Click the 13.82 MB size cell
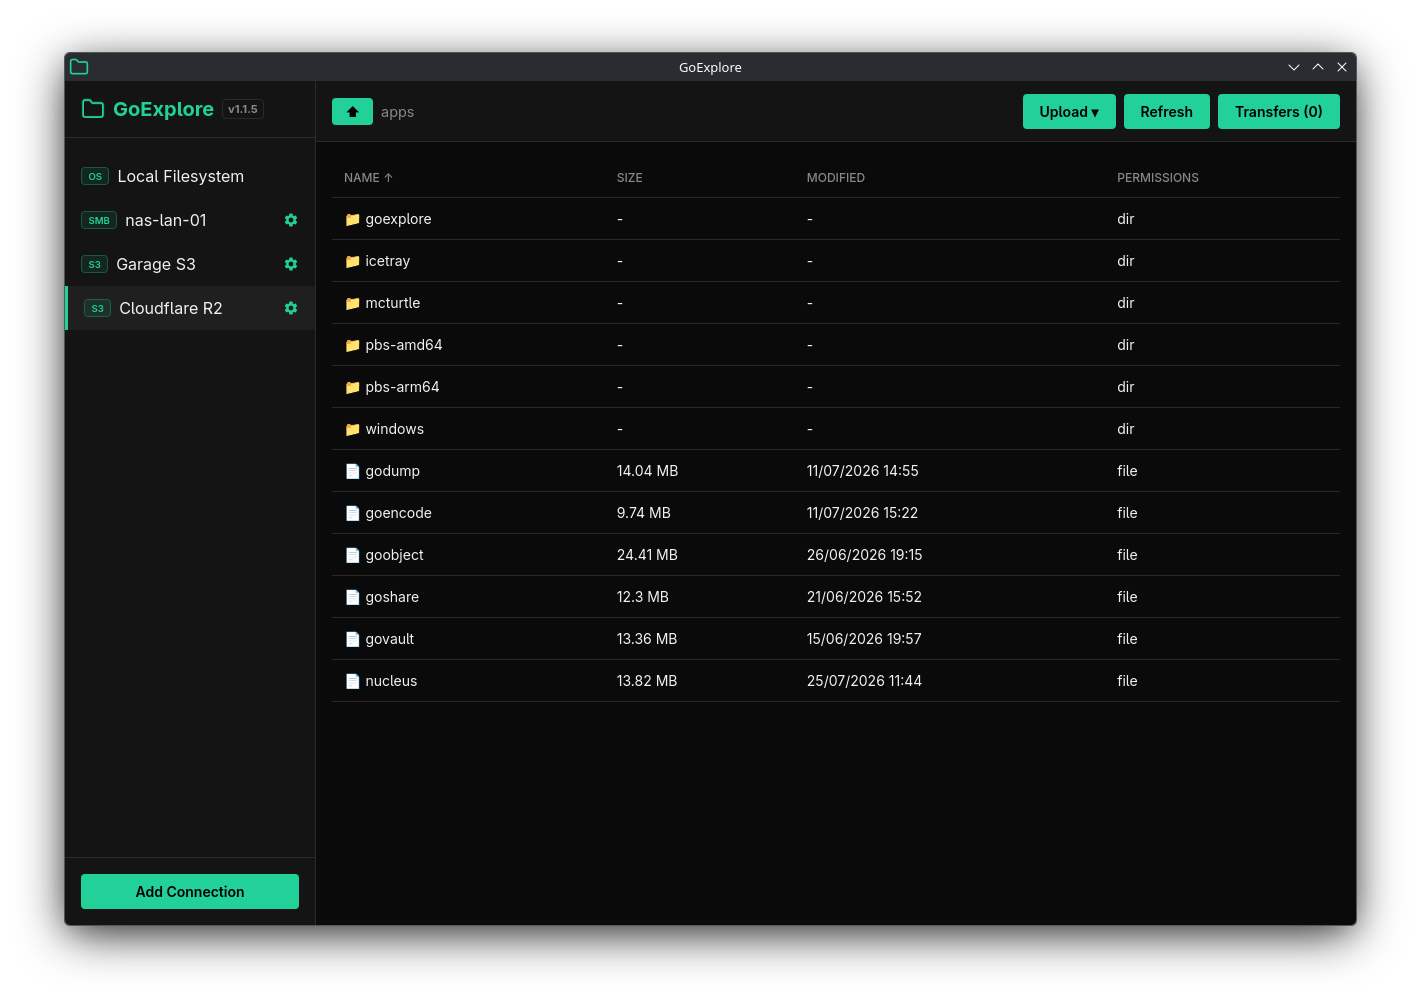Viewport: 1421px width, 1002px height. tap(647, 681)
